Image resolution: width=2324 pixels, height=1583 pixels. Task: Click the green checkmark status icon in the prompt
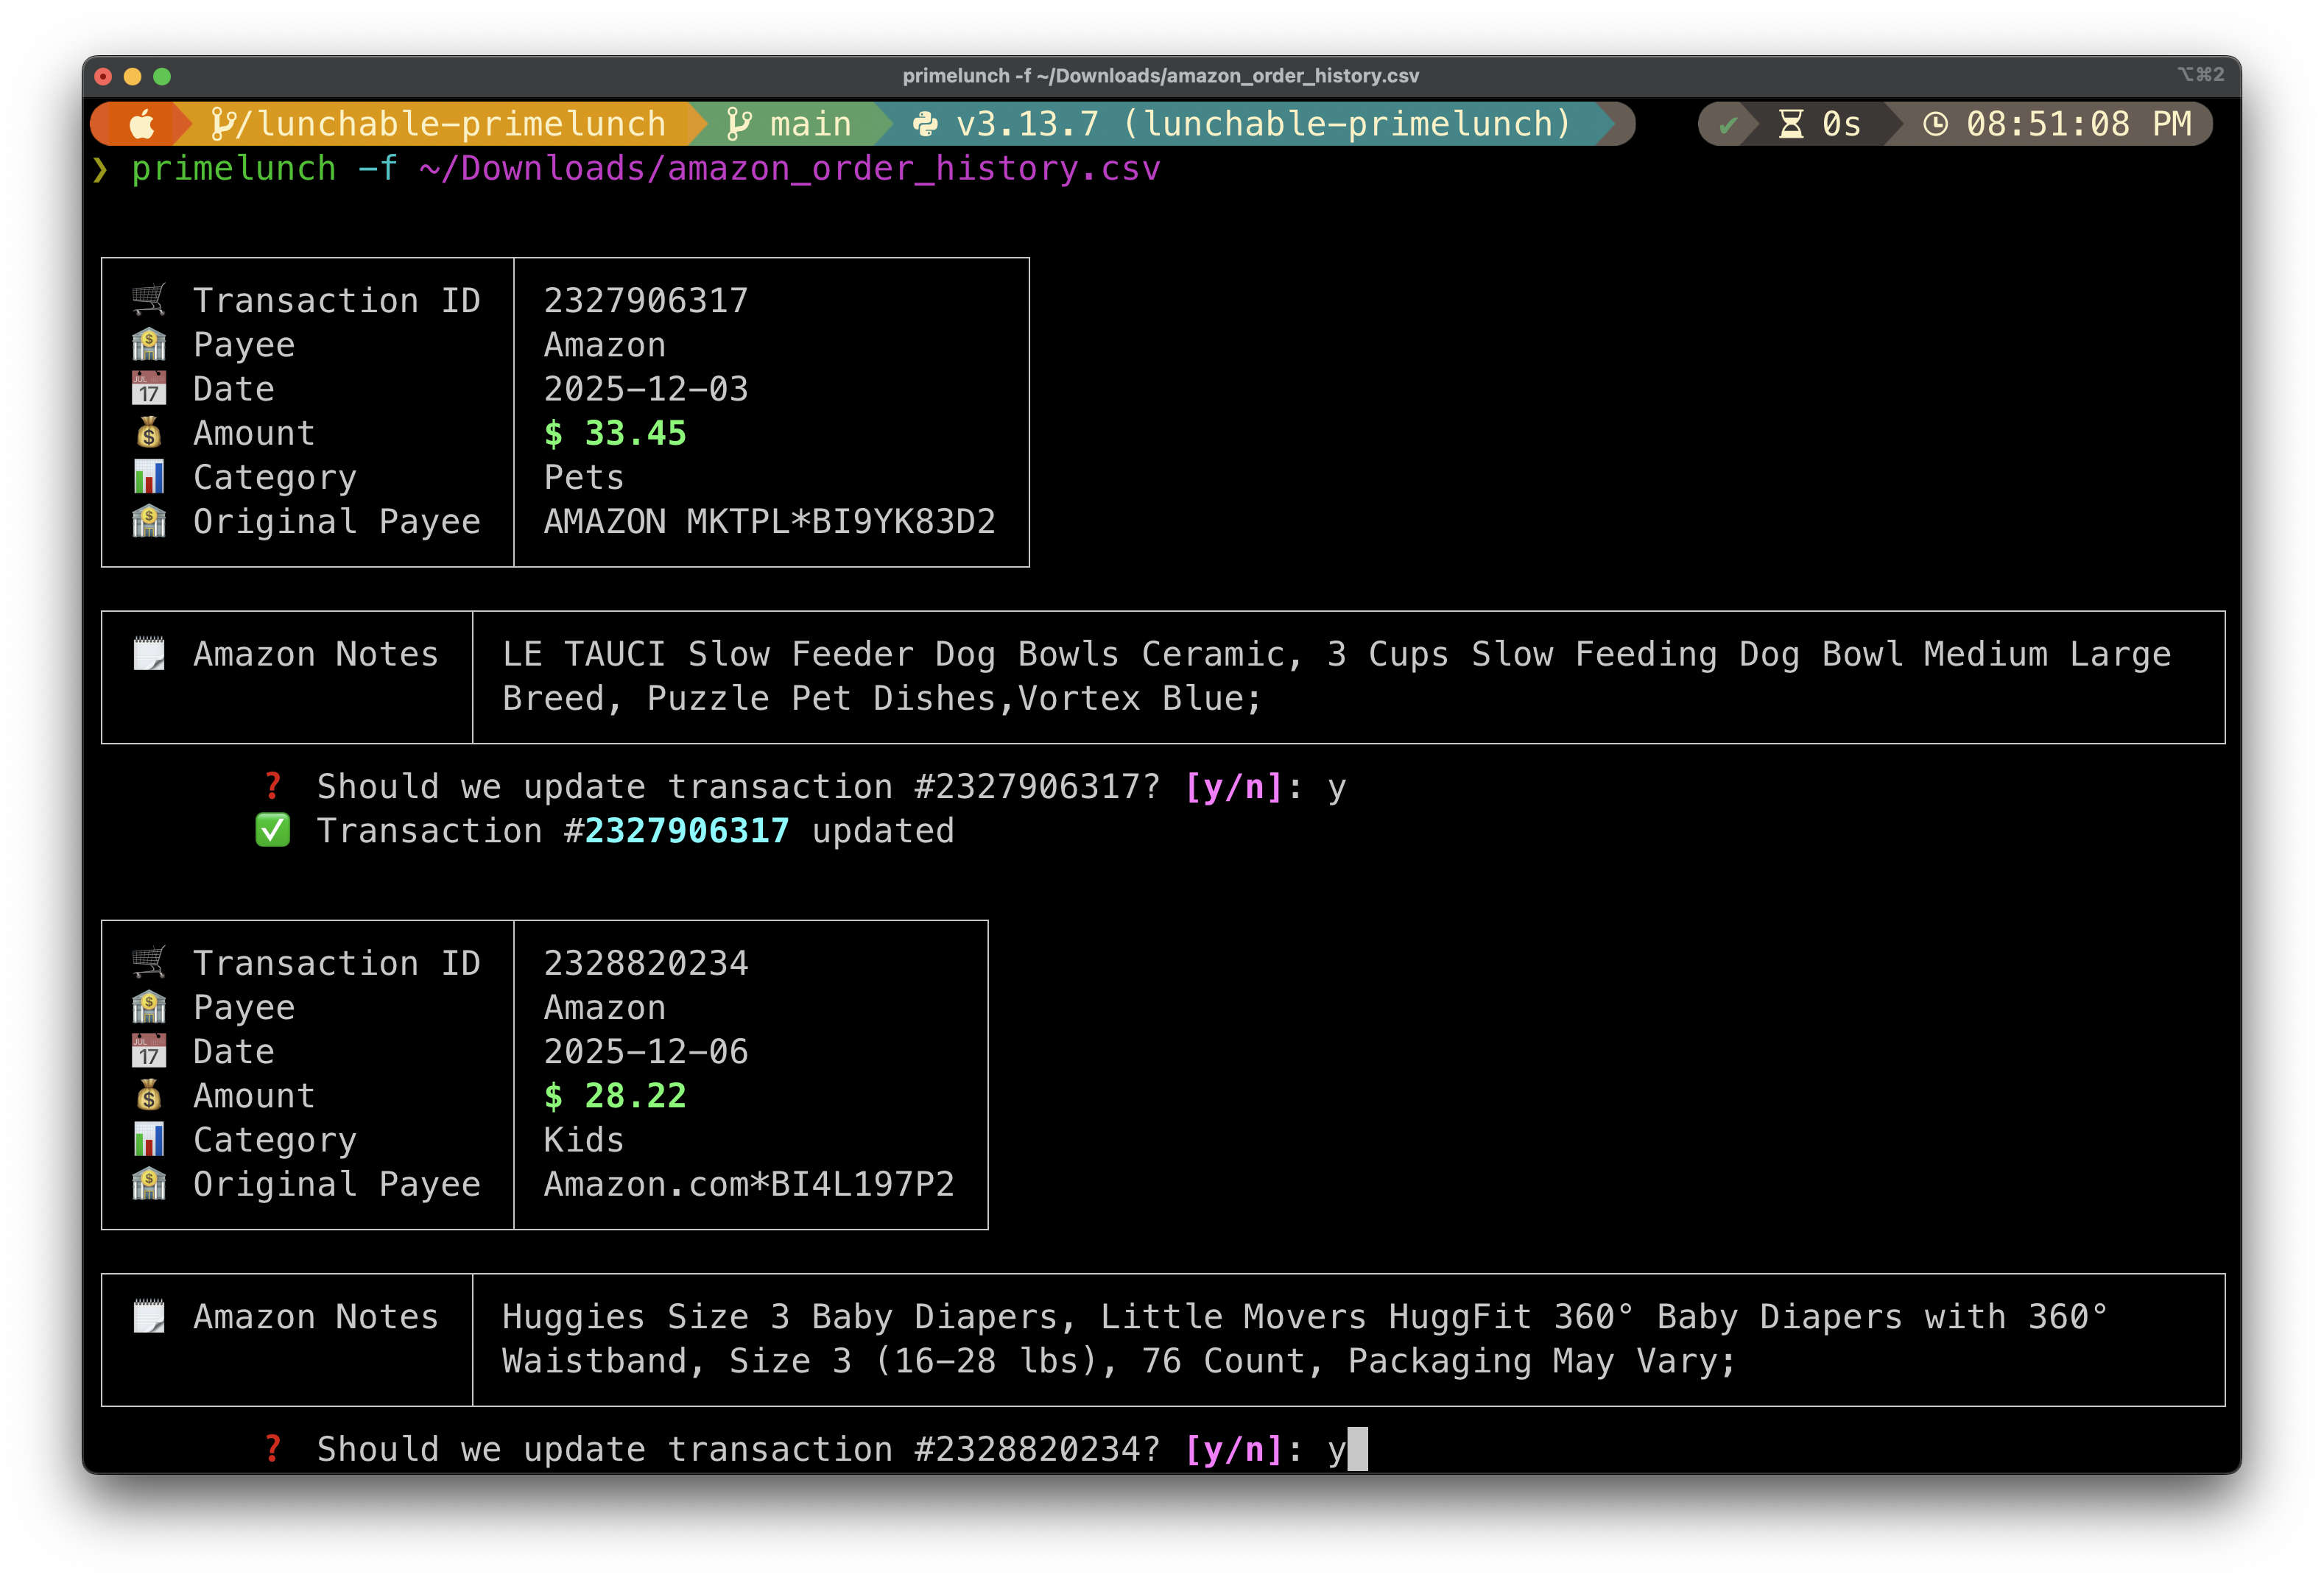pos(1728,125)
